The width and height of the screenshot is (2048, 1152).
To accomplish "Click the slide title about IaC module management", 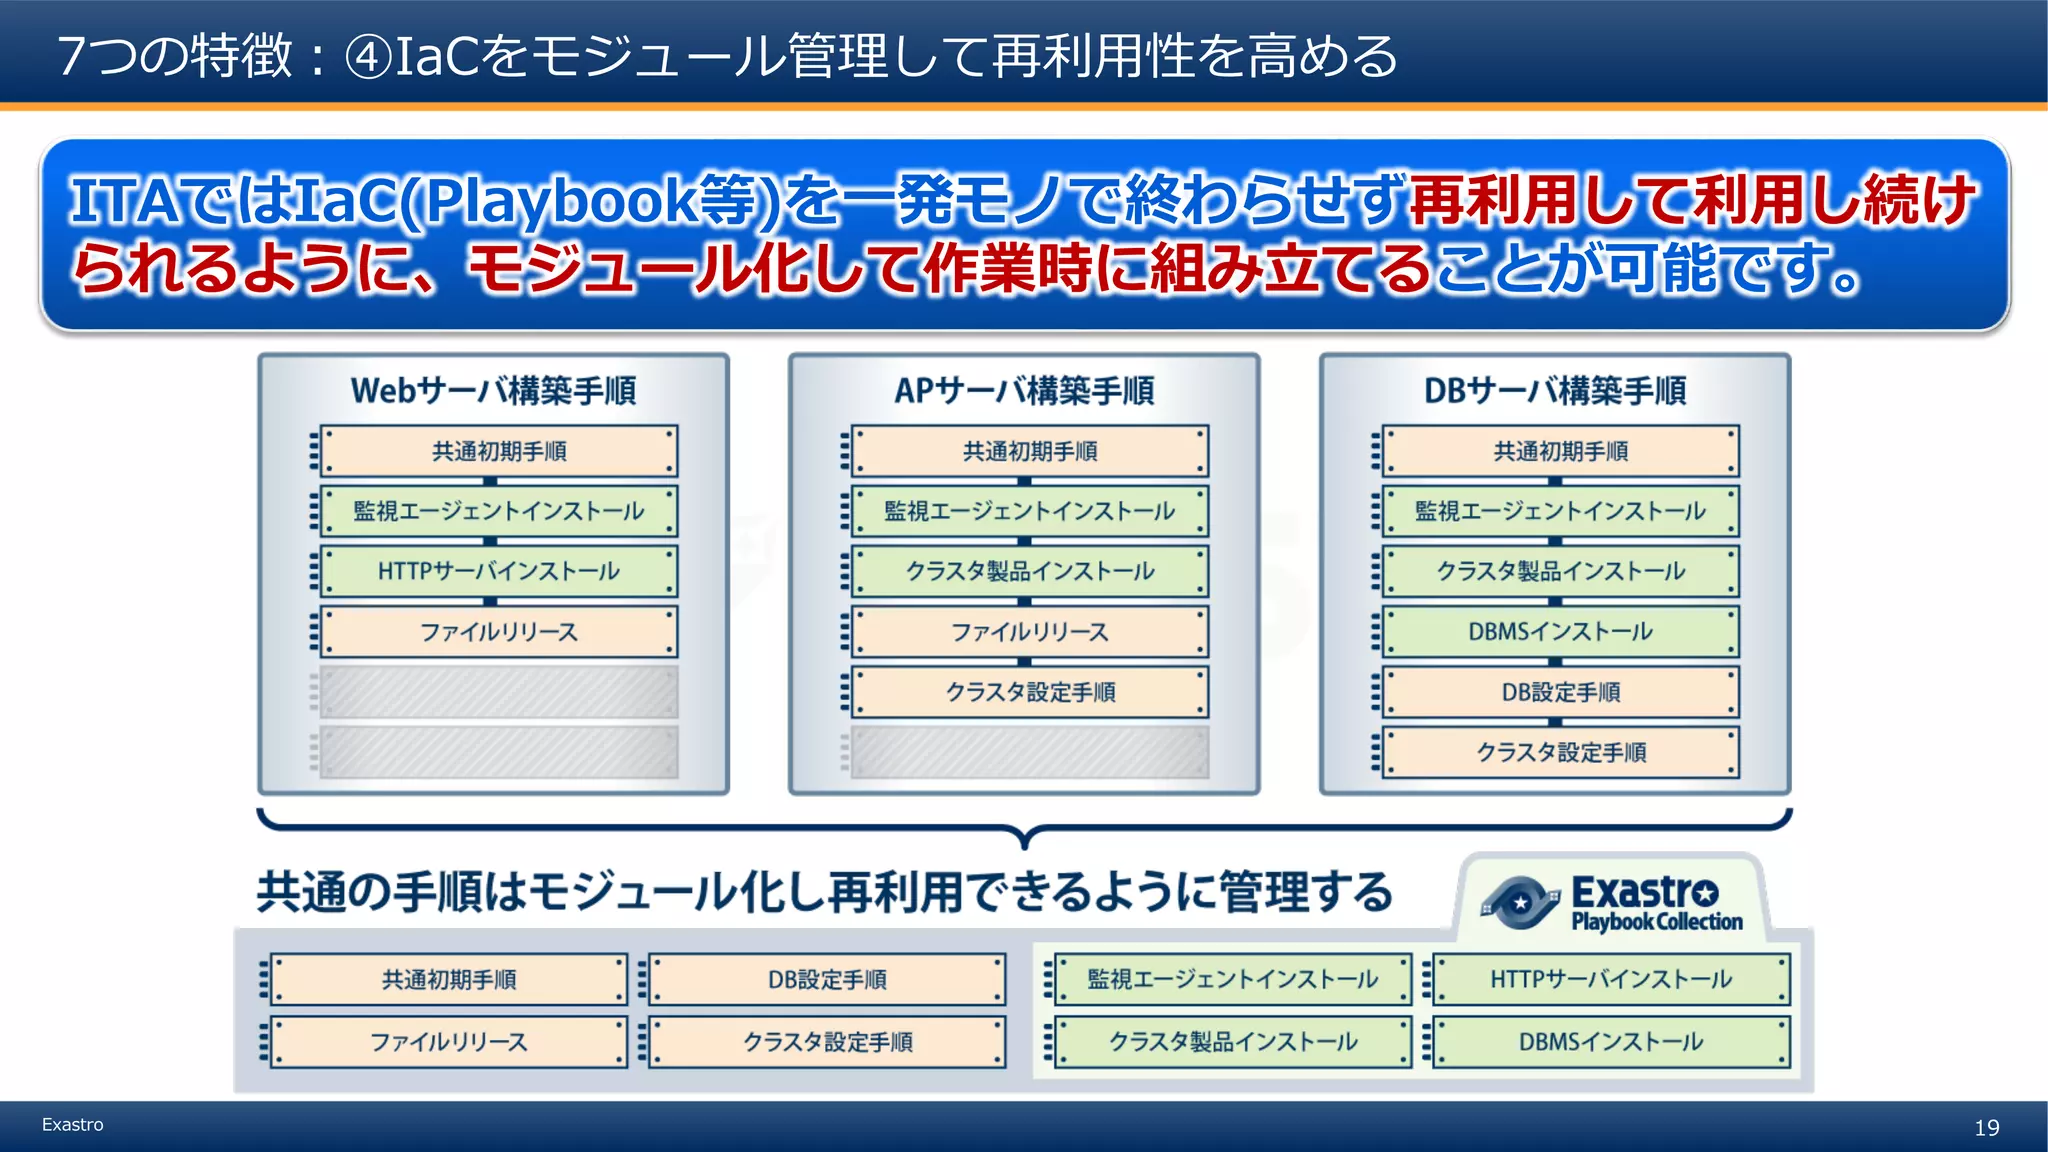I will [727, 55].
